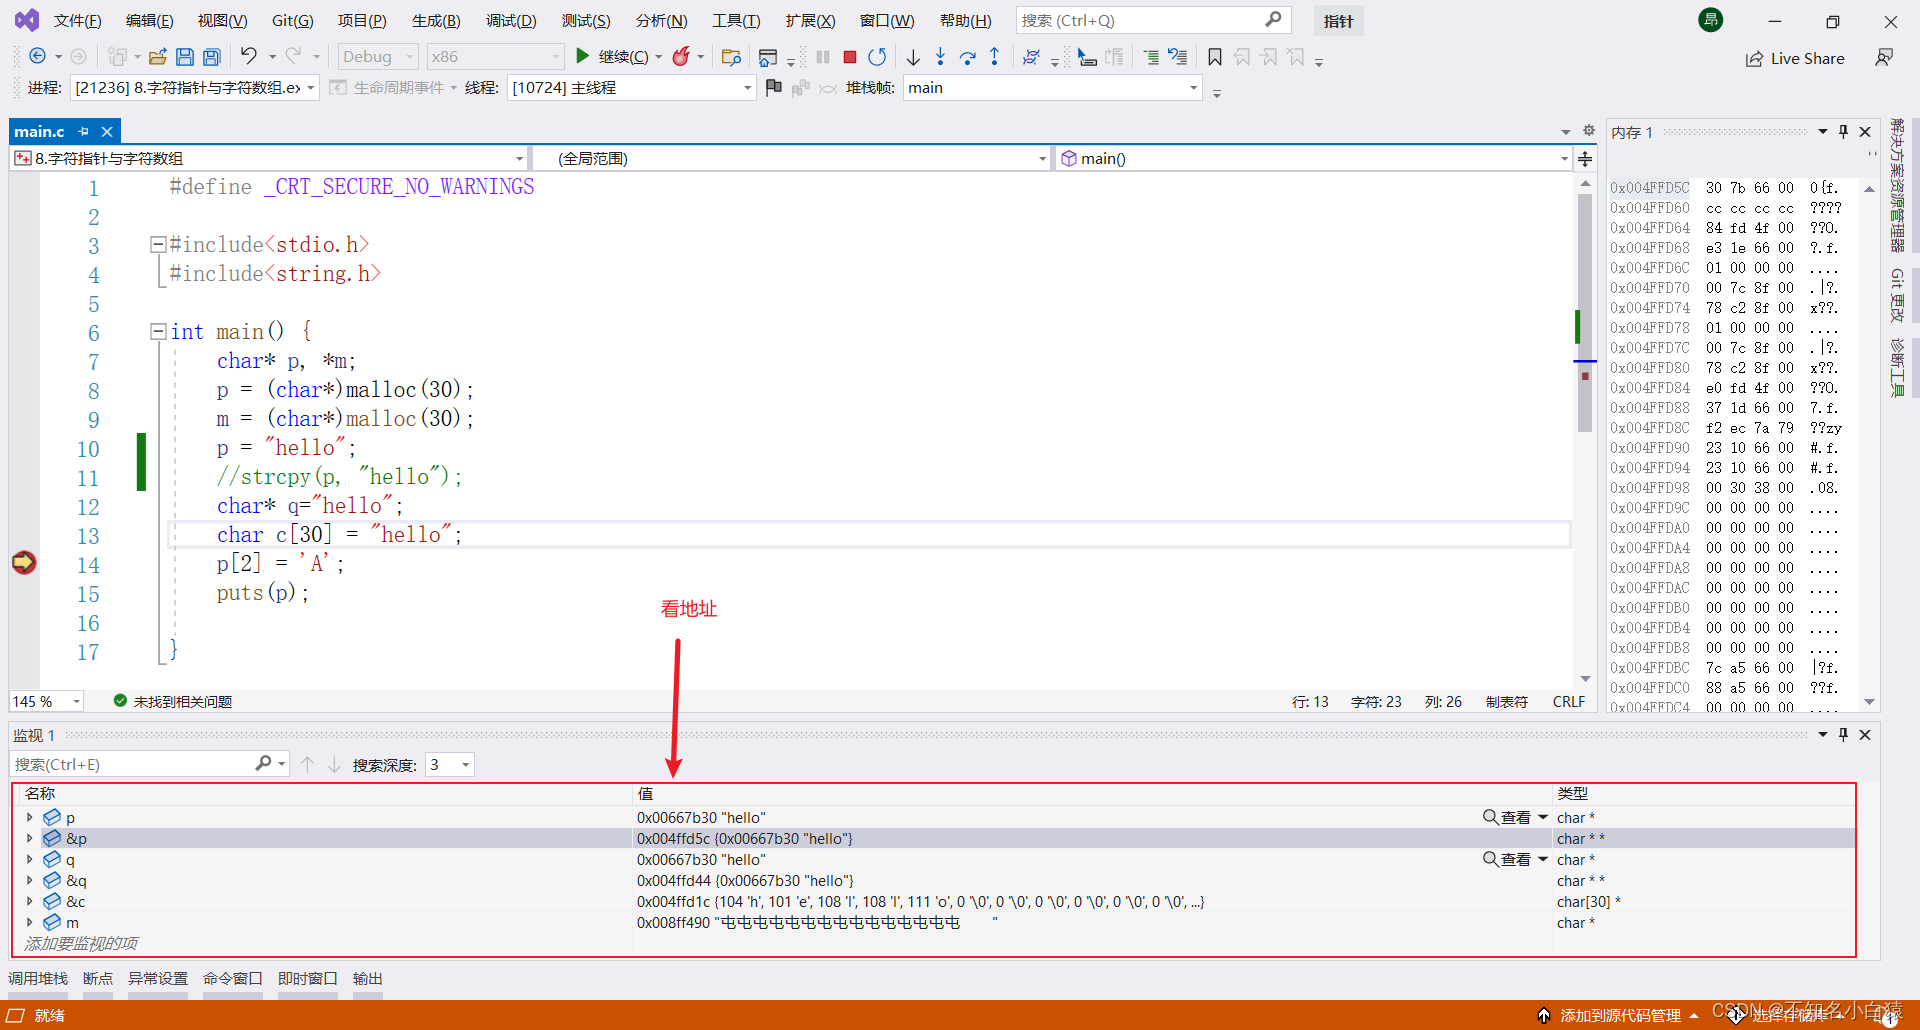Open the 文件(F) menu
Viewport: 1920px width, 1030px height.
pyautogui.click(x=78, y=21)
